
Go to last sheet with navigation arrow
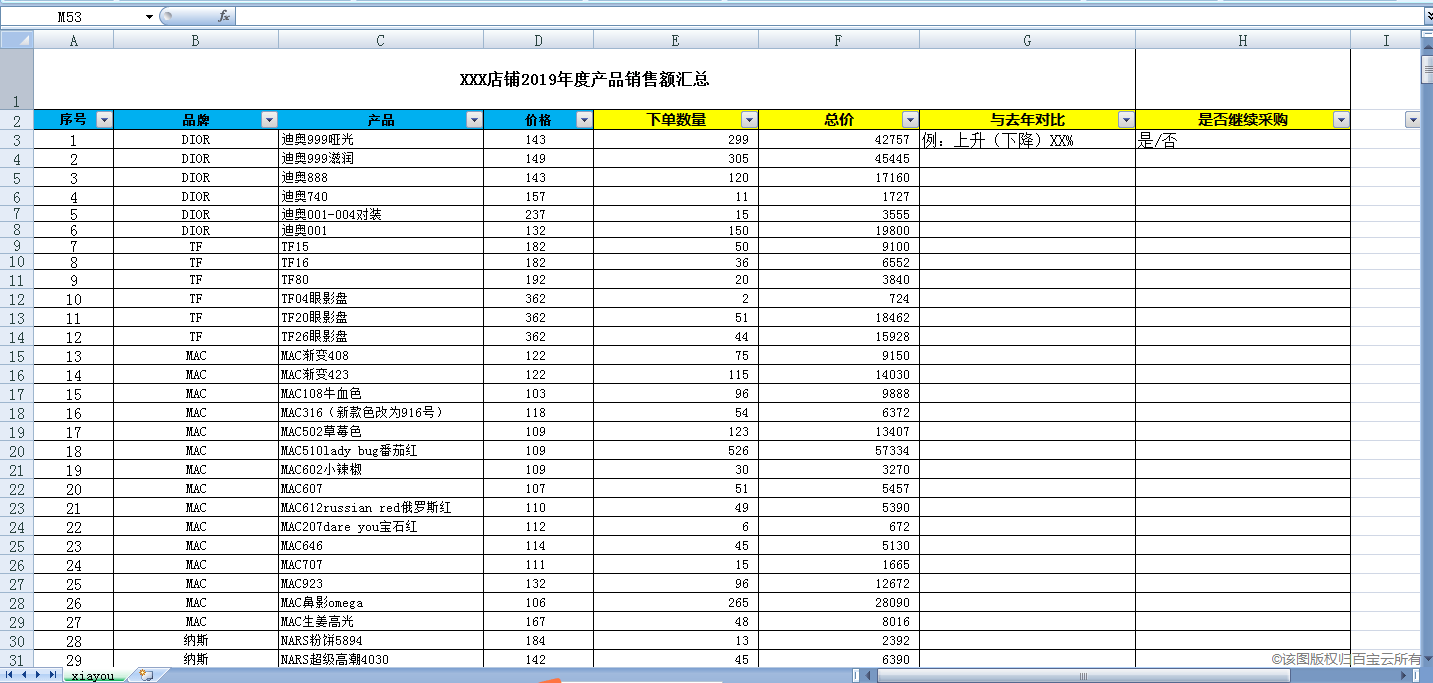click(53, 675)
